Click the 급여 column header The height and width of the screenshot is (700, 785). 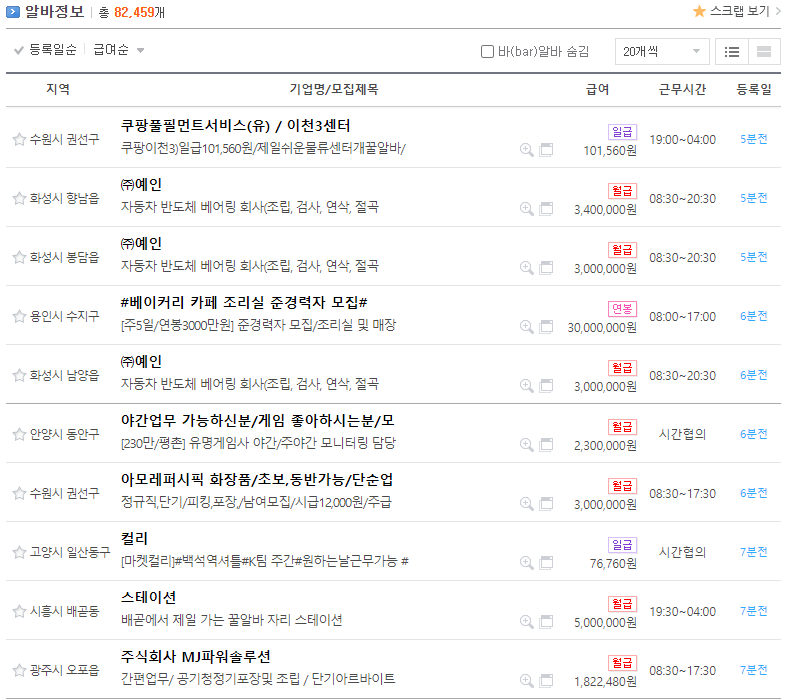coord(597,90)
